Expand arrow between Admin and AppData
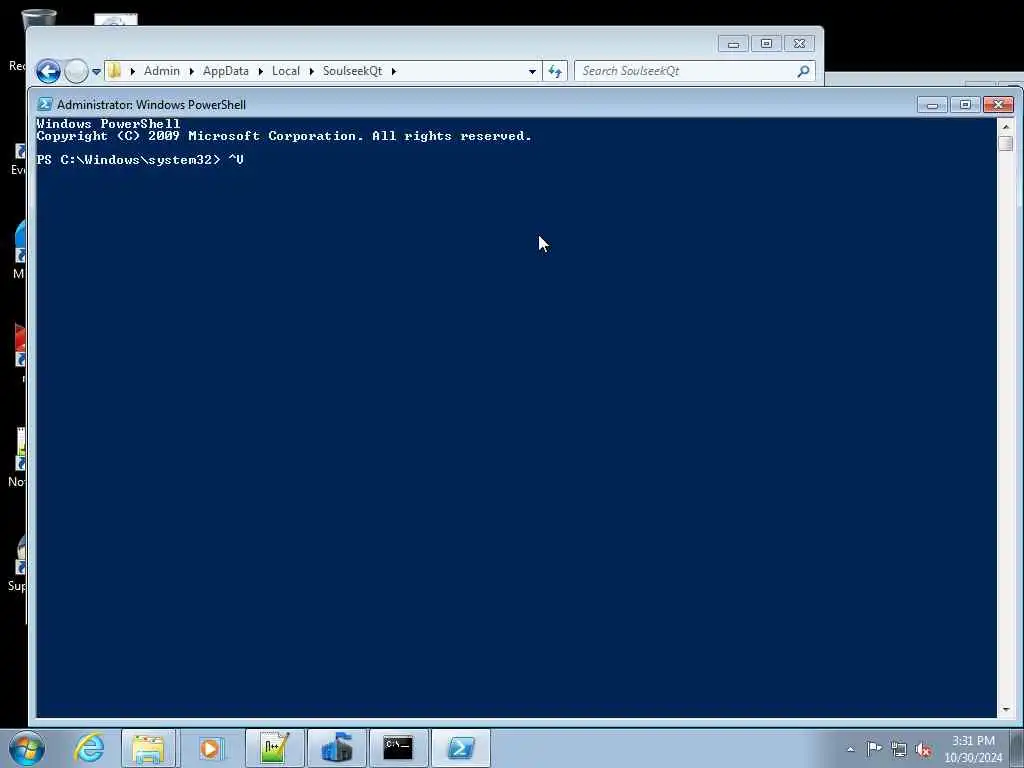Viewport: 1024px width, 768px height. [191, 71]
